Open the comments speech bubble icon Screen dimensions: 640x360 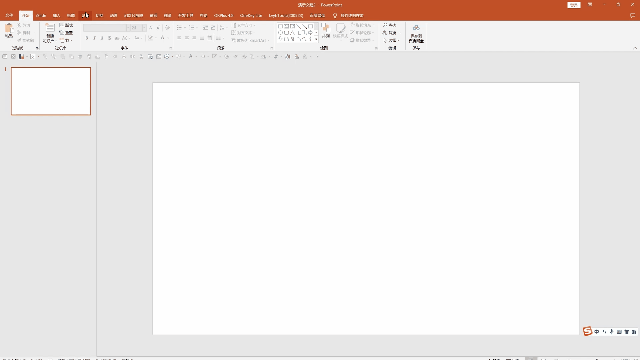point(632,16)
